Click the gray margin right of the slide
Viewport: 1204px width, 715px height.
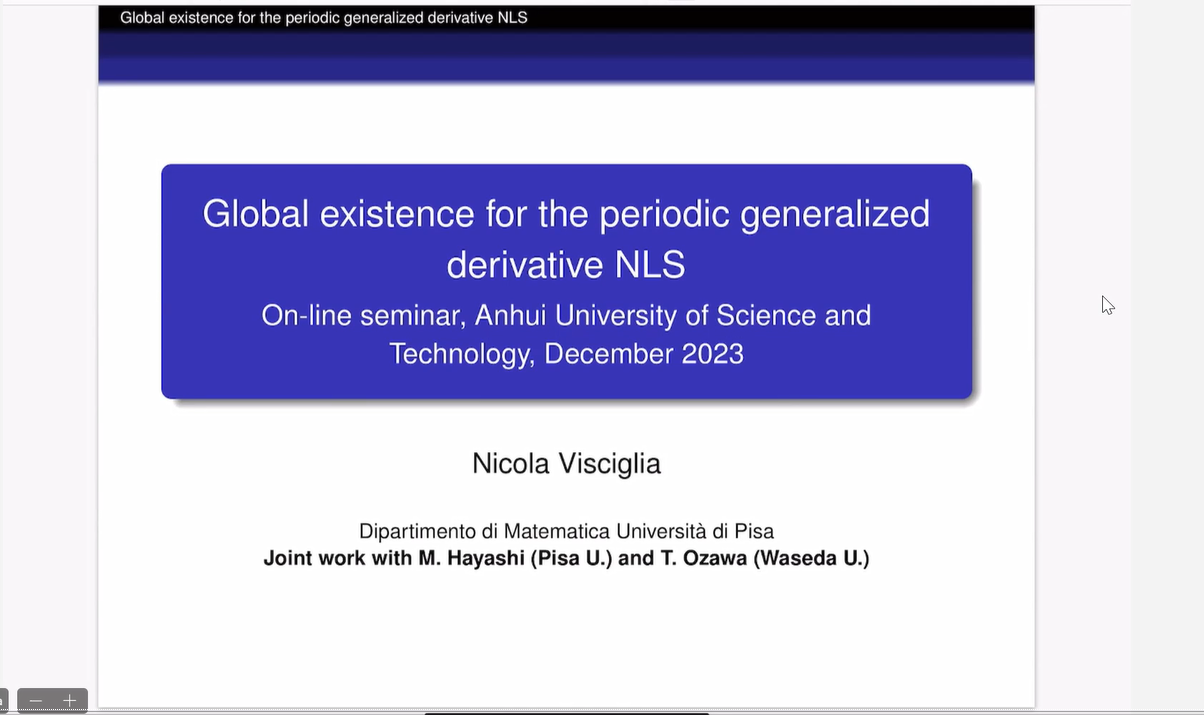click(1080, 450)
